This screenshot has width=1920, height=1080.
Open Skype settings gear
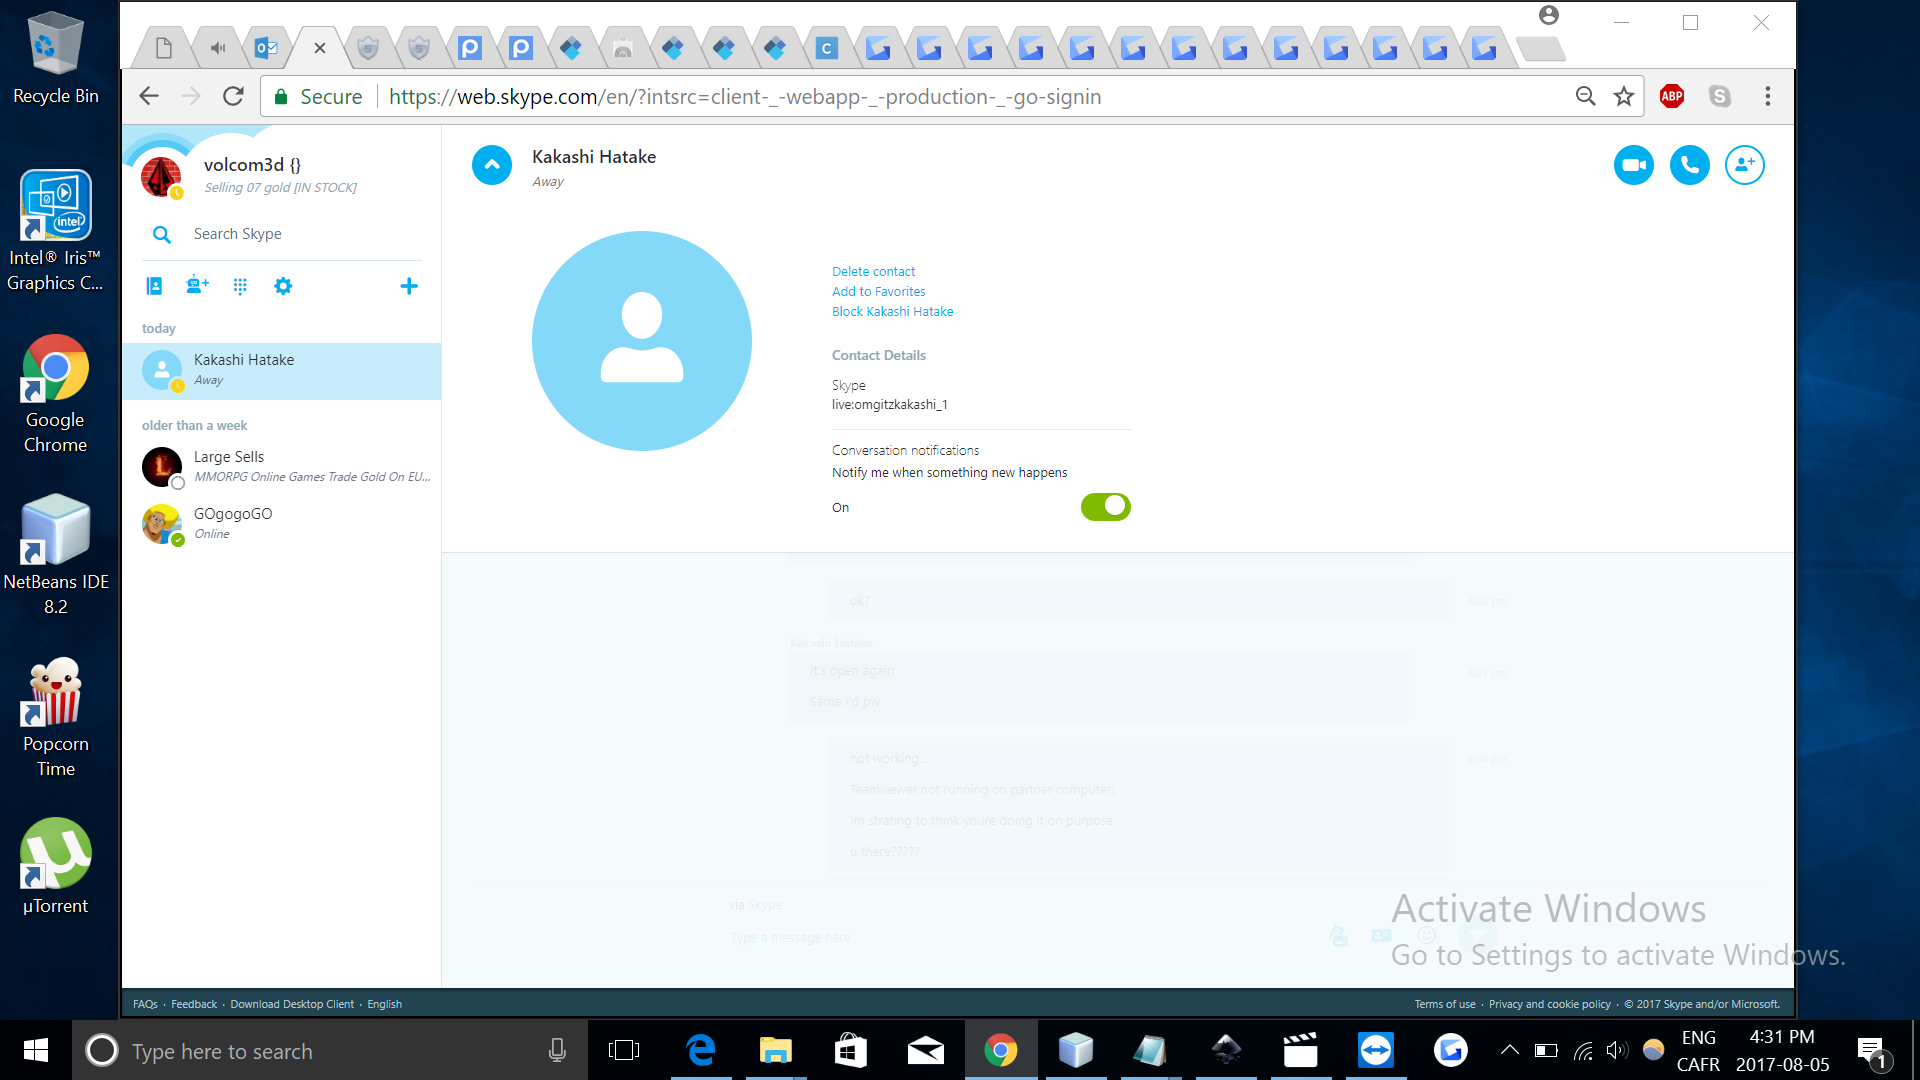pos(283,286)
